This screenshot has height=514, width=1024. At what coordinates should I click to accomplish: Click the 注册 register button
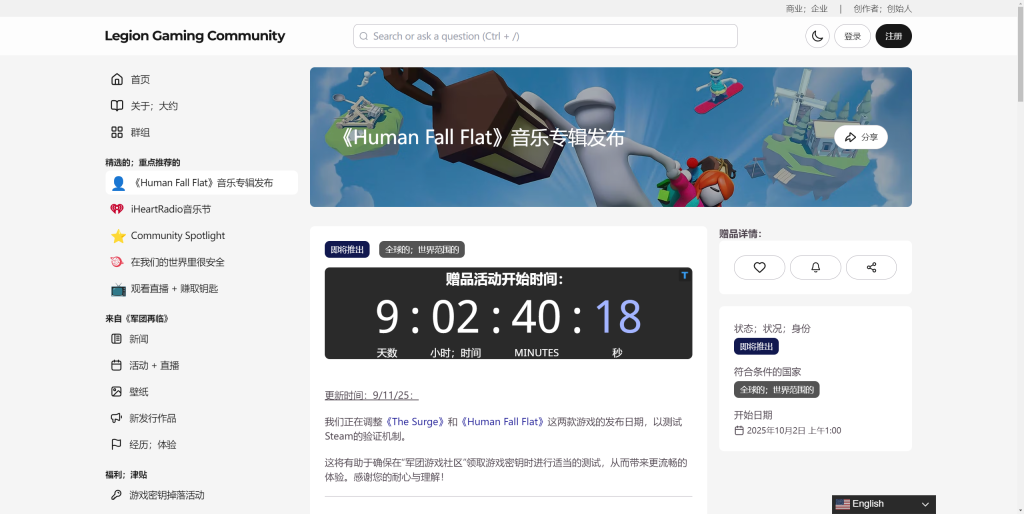tap(893, 36)
